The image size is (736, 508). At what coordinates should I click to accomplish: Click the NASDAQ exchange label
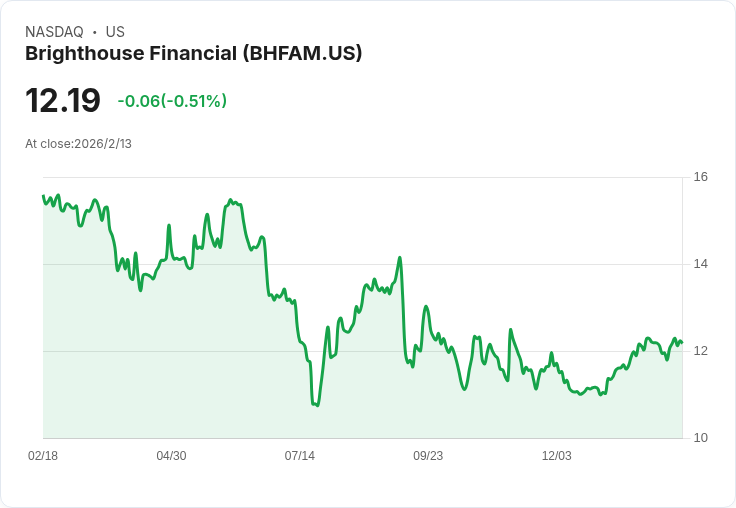[54, 32]
